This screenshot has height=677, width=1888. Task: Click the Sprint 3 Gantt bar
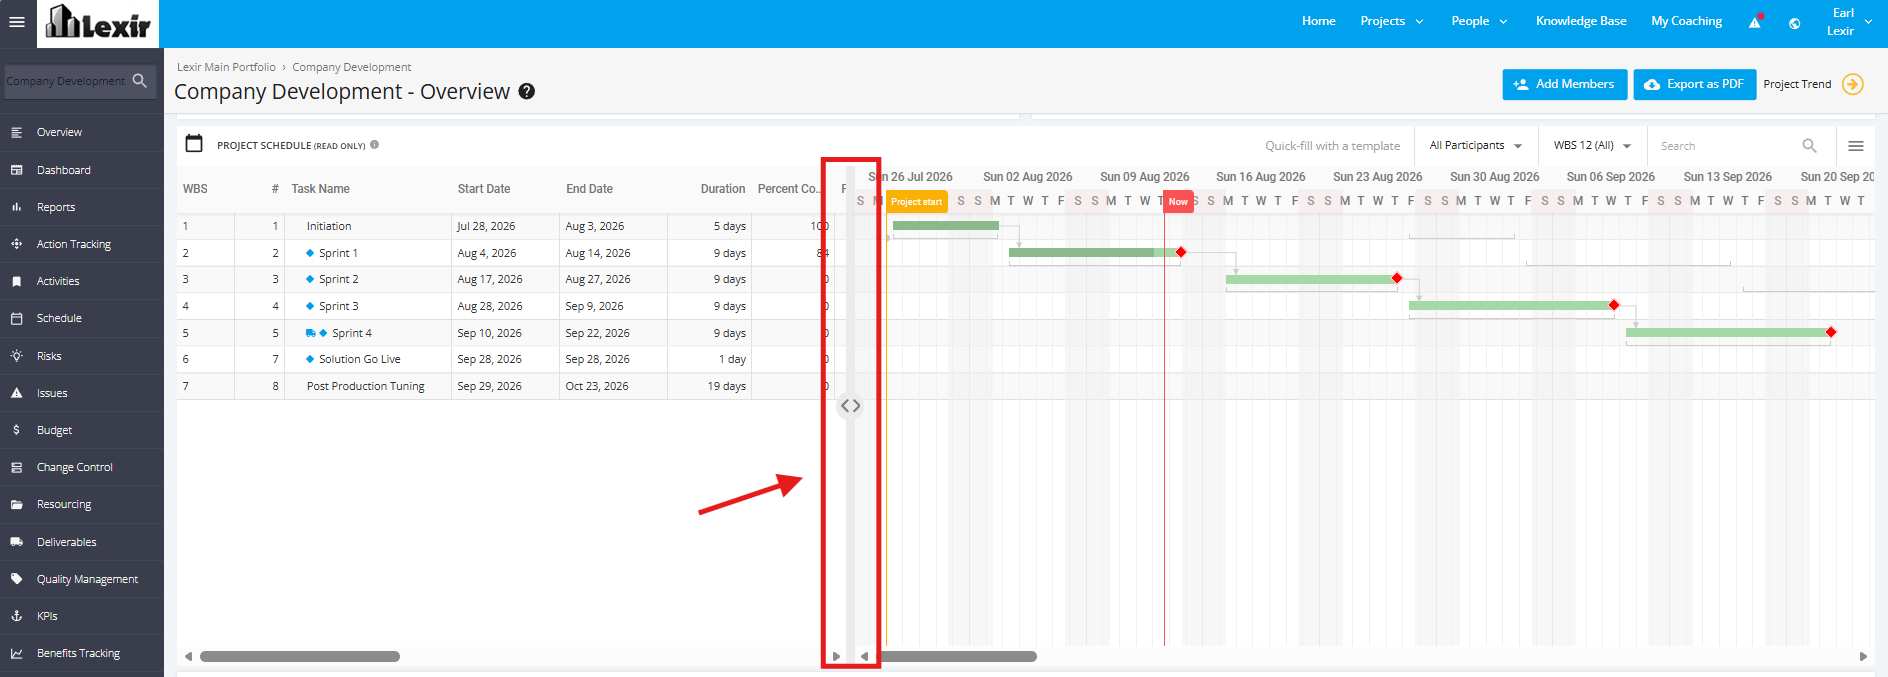[x=1511, y=305]
